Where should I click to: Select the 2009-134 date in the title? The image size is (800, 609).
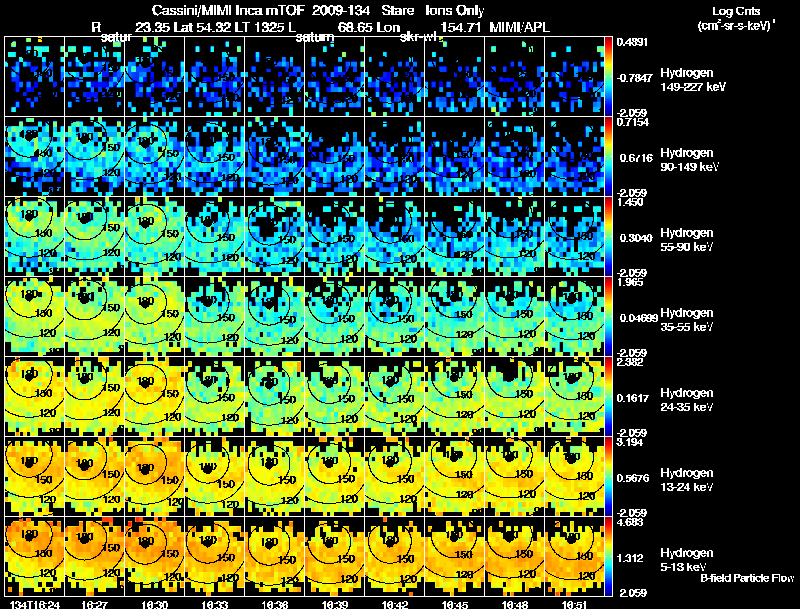click(340, 11)
